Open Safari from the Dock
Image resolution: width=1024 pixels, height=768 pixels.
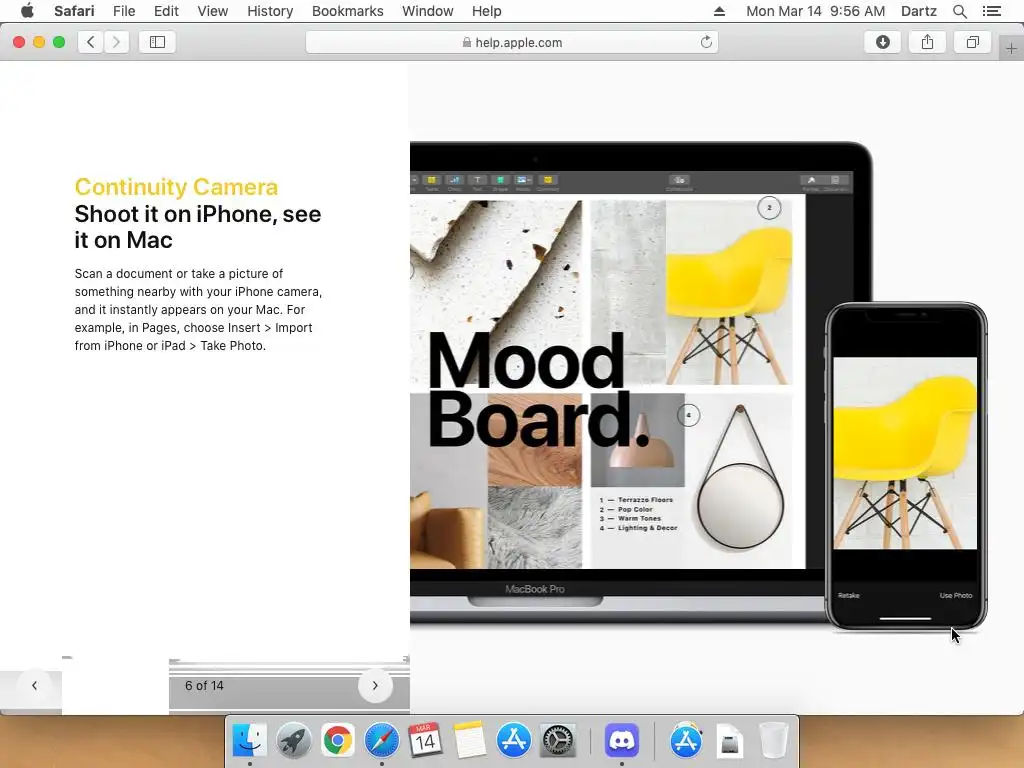pos(381,741)
